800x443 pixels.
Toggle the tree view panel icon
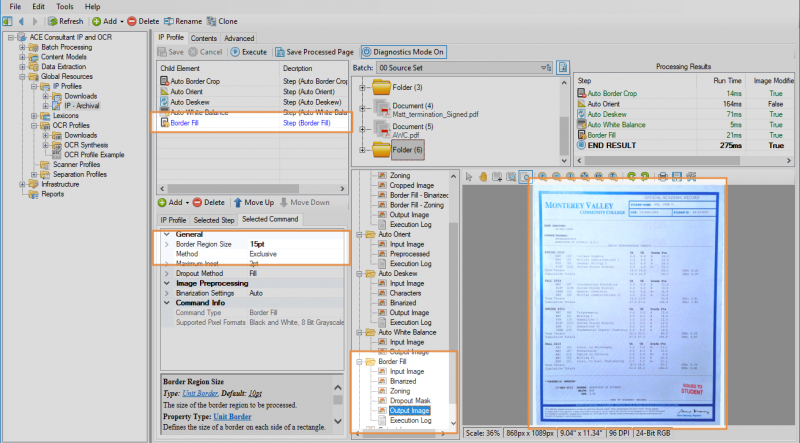(7, 21)
